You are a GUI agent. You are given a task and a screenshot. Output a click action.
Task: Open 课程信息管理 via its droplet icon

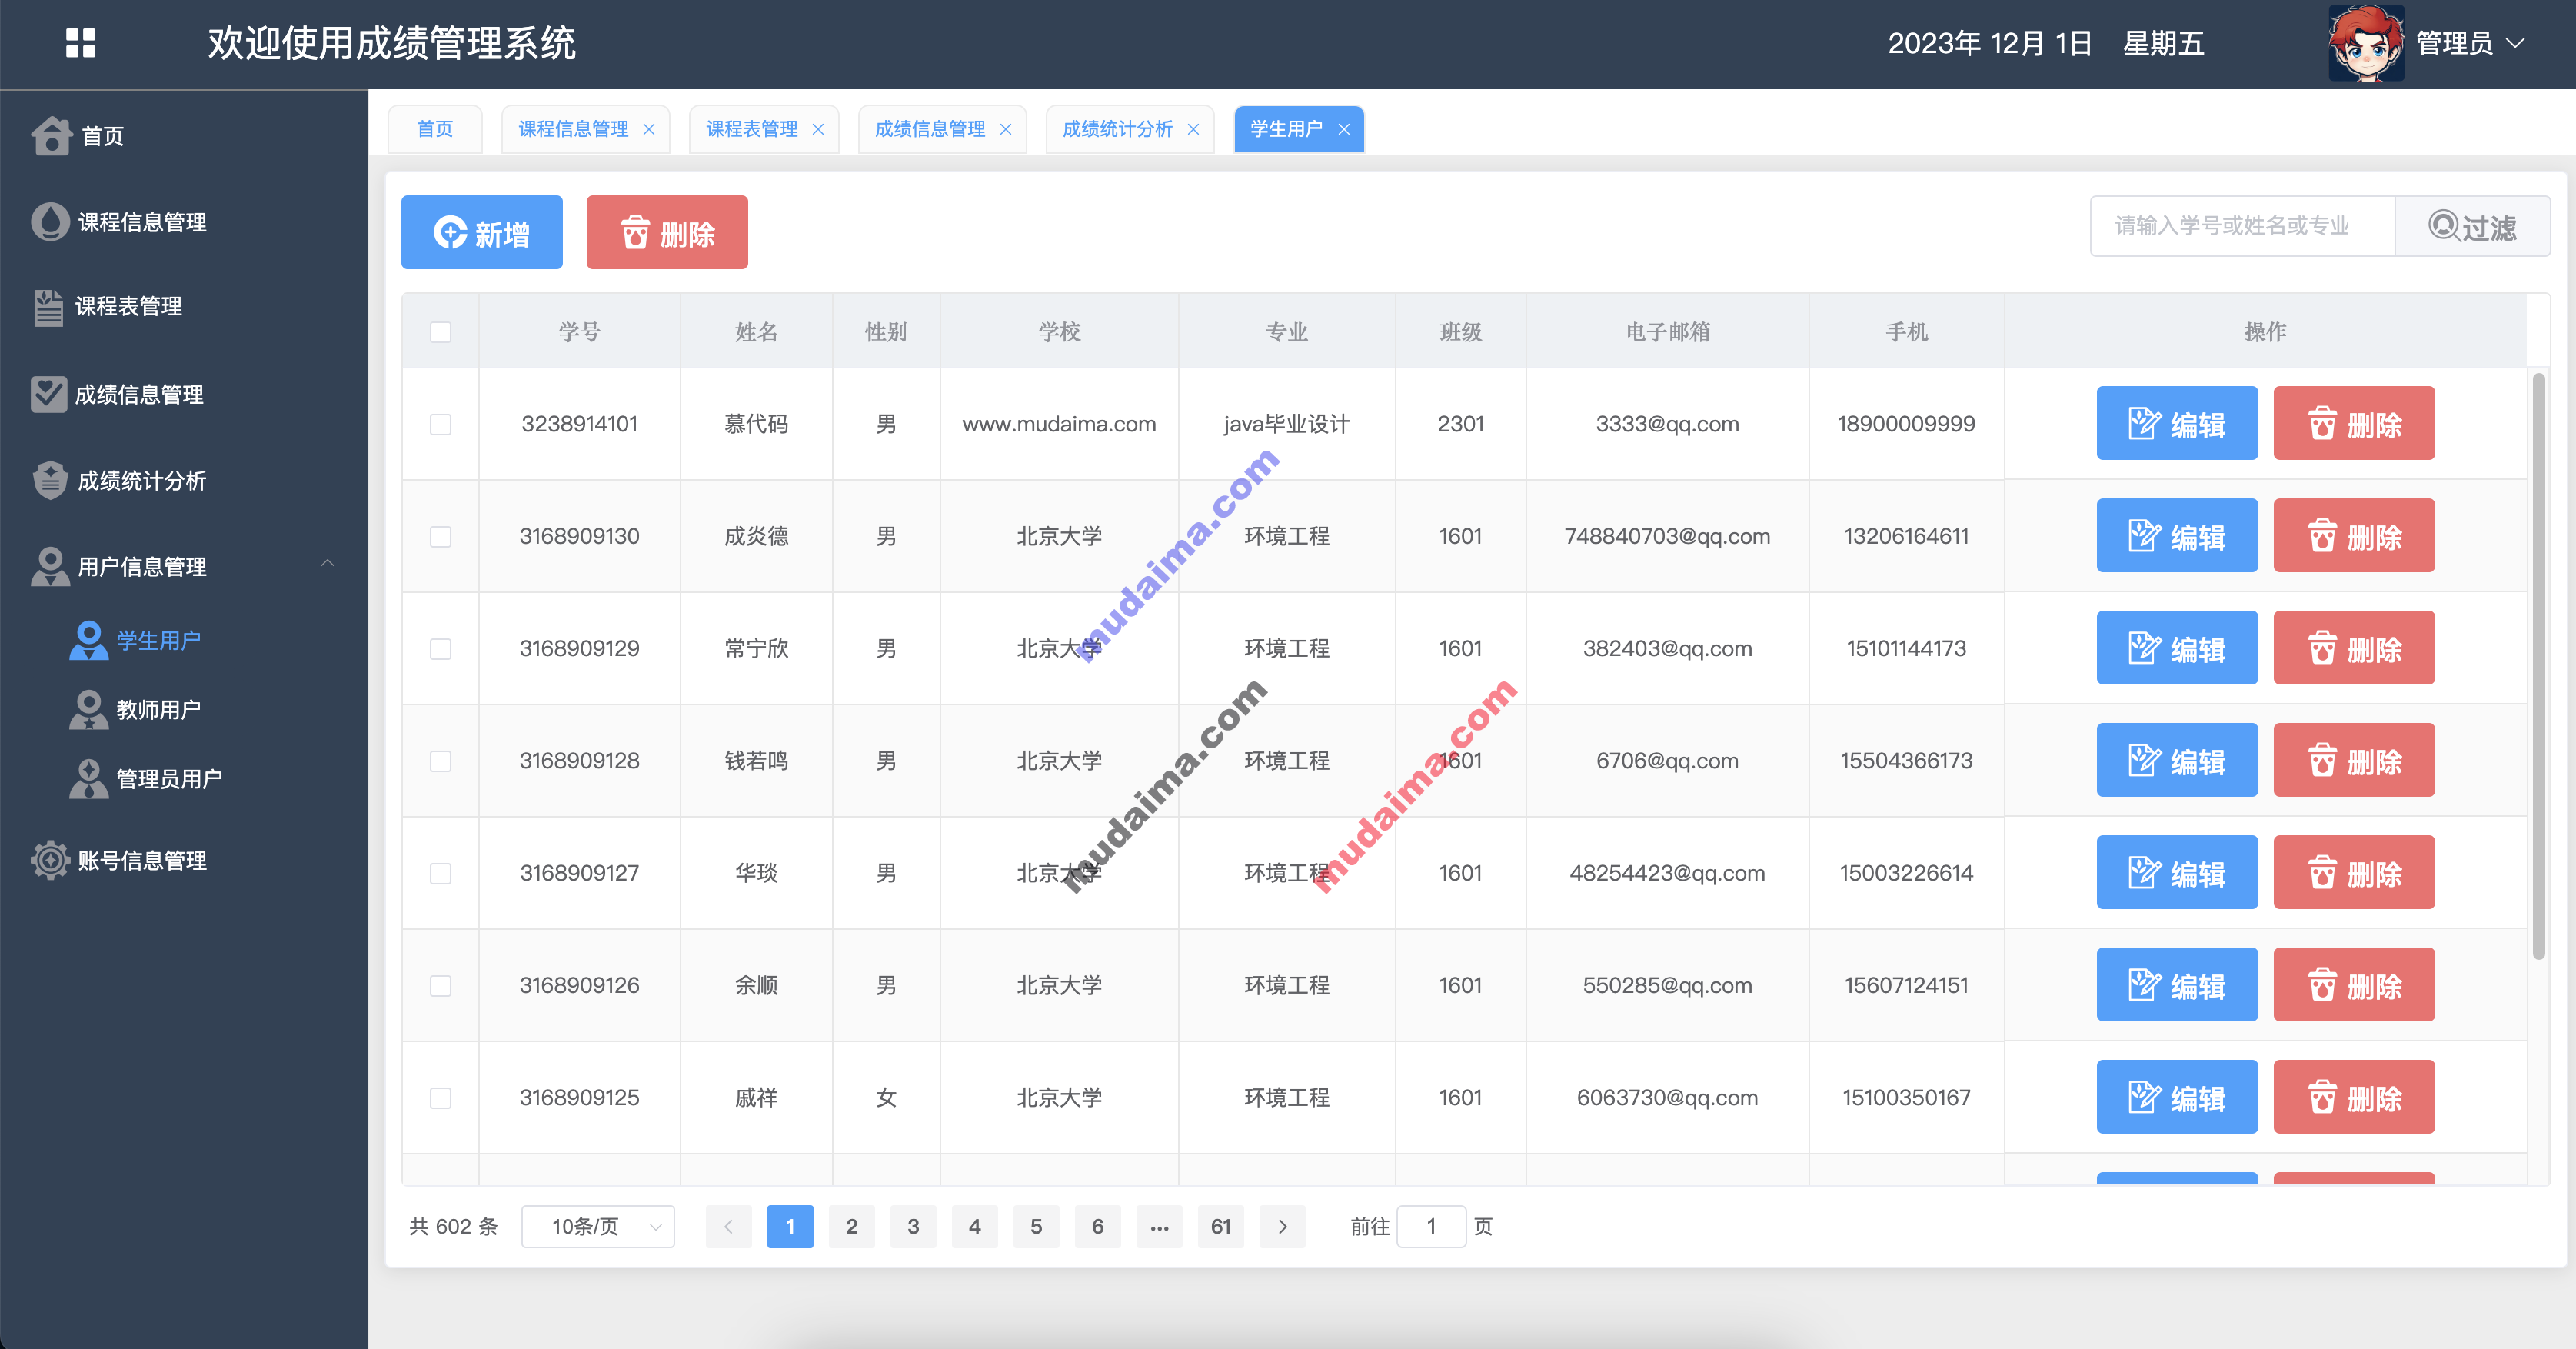(x=50, y=222)
